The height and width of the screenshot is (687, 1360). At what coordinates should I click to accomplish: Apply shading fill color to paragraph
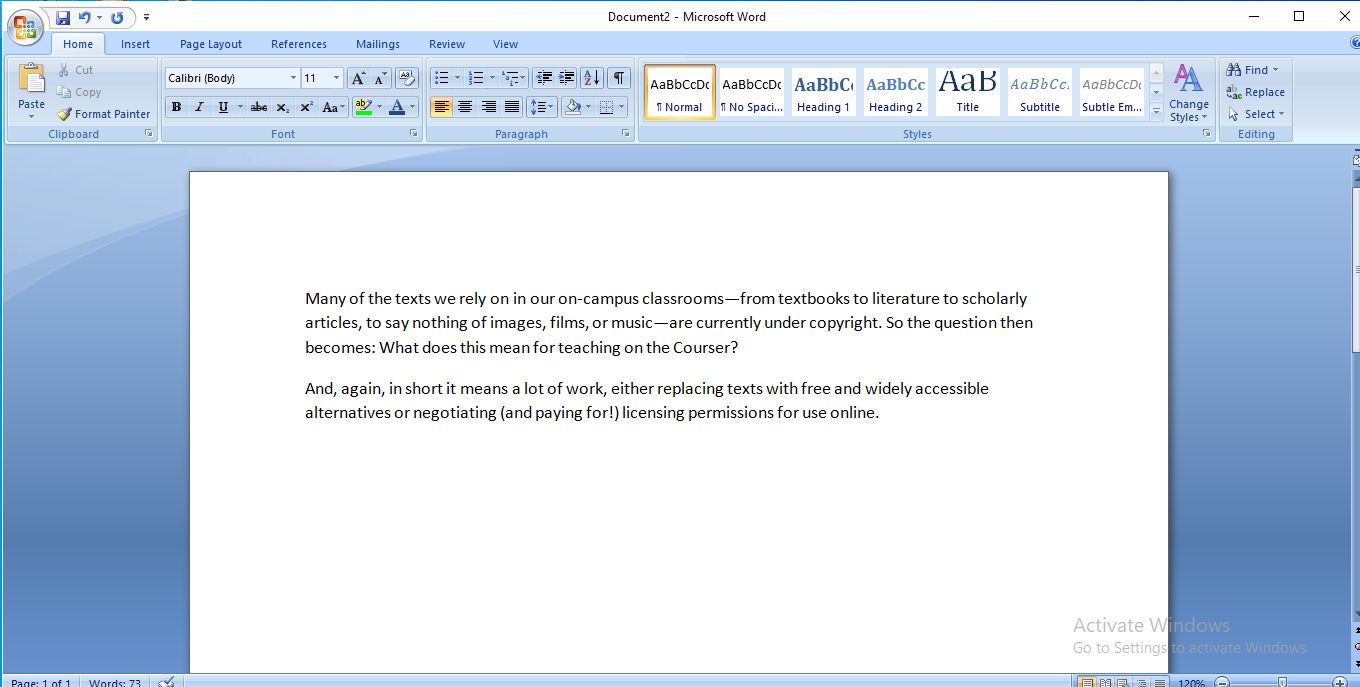point(573,107)
